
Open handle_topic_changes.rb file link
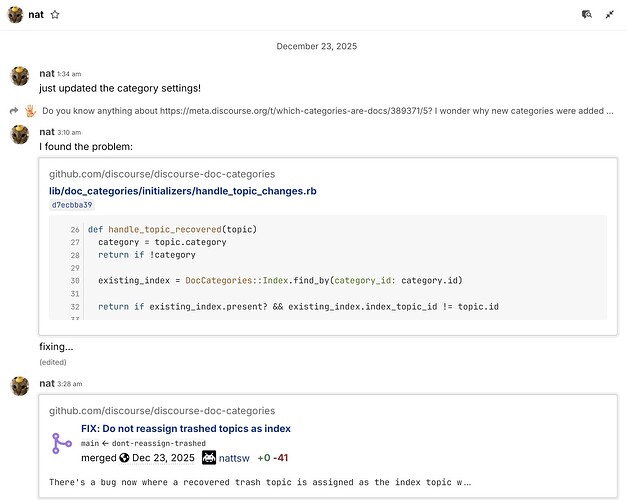coord(183,191)
